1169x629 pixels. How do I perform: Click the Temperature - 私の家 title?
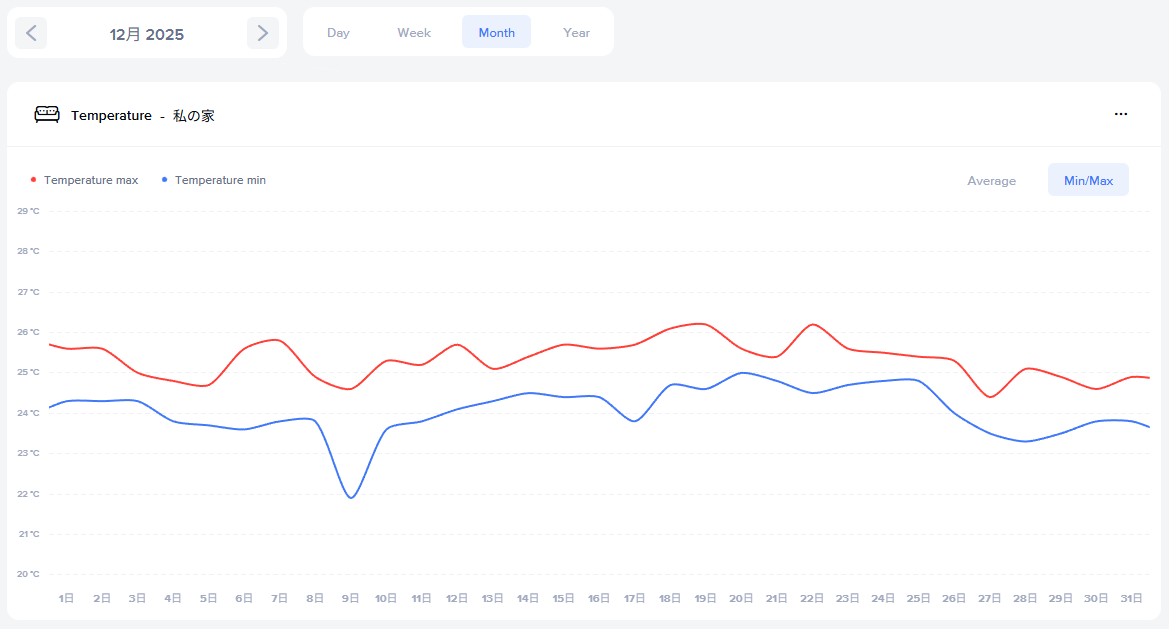(143, 116)
